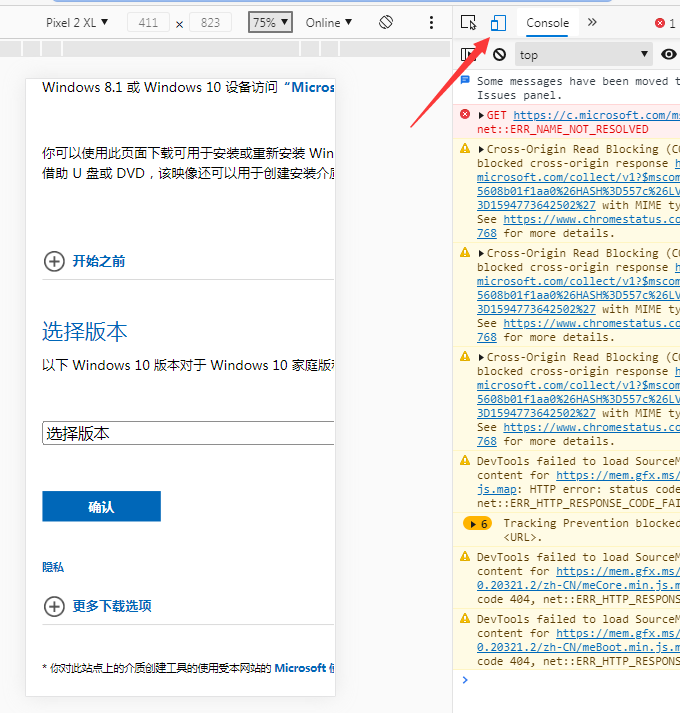This screenshot has height=713, width=680.
Task: Click the red error count indicator
Action: coord(665,22)
